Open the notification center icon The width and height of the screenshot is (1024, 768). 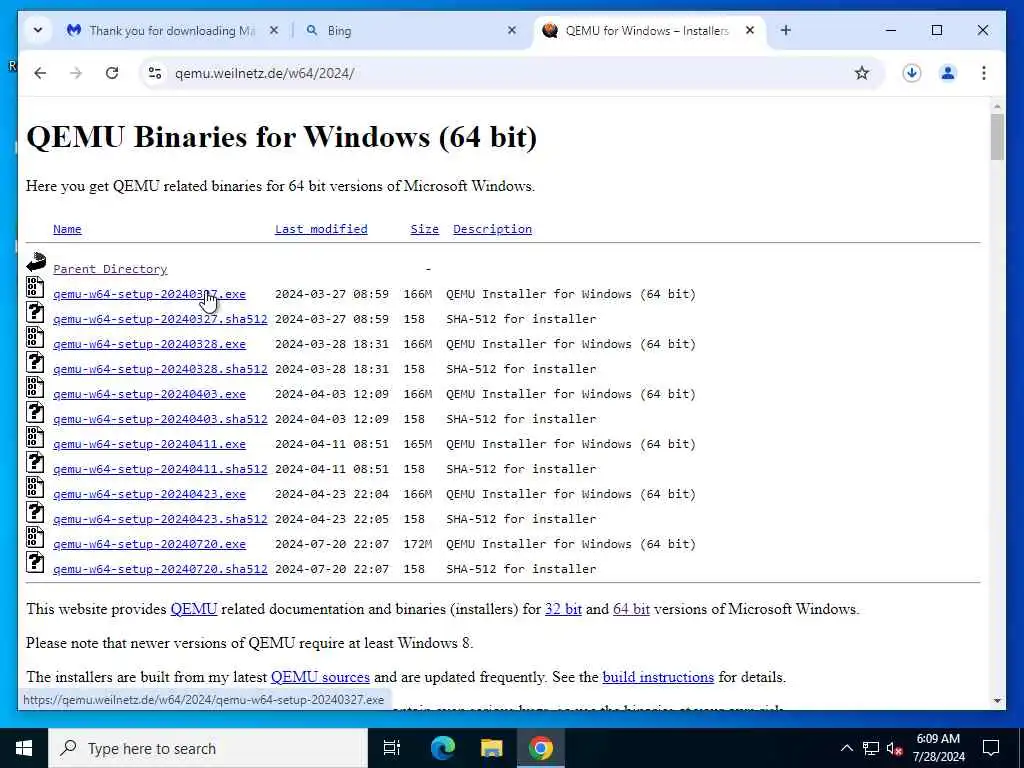991,748
